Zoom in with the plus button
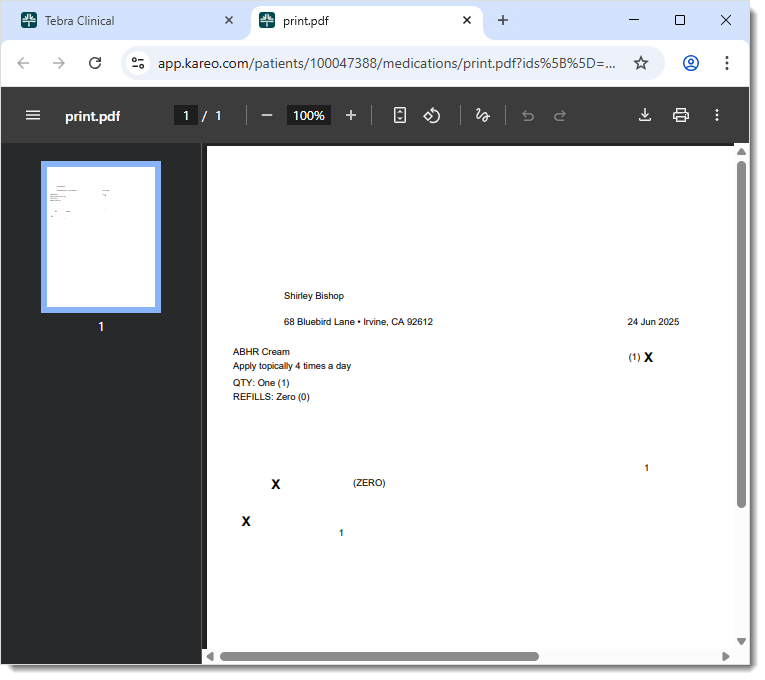This screenshot has height=680, width=765. point(353,116)
